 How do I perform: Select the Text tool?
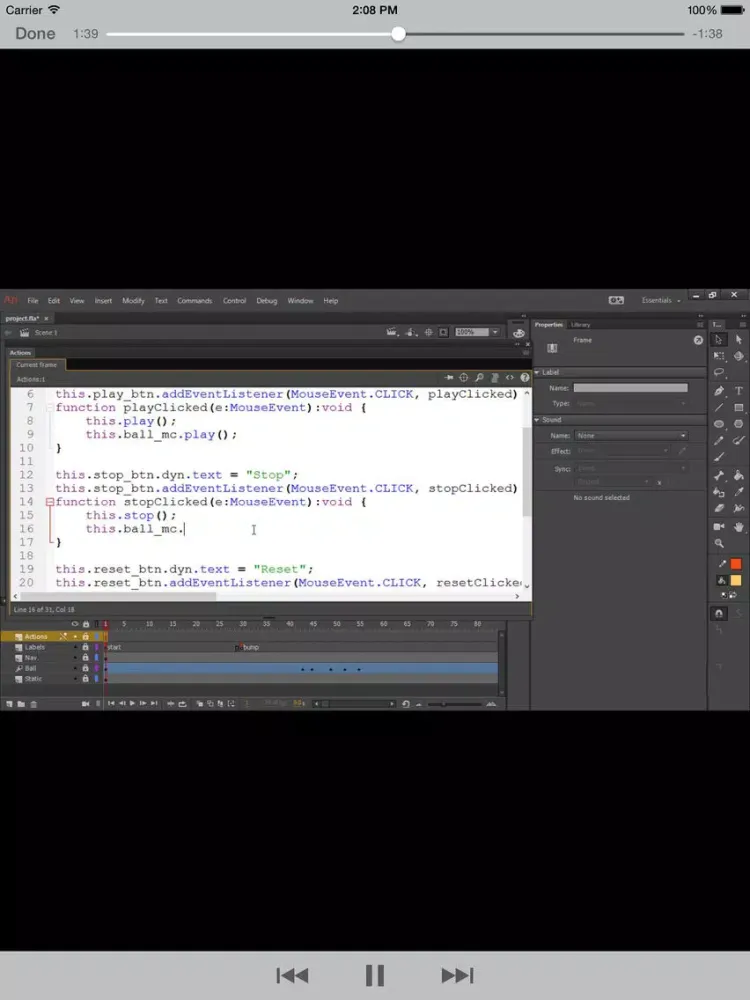coord(739,390)
